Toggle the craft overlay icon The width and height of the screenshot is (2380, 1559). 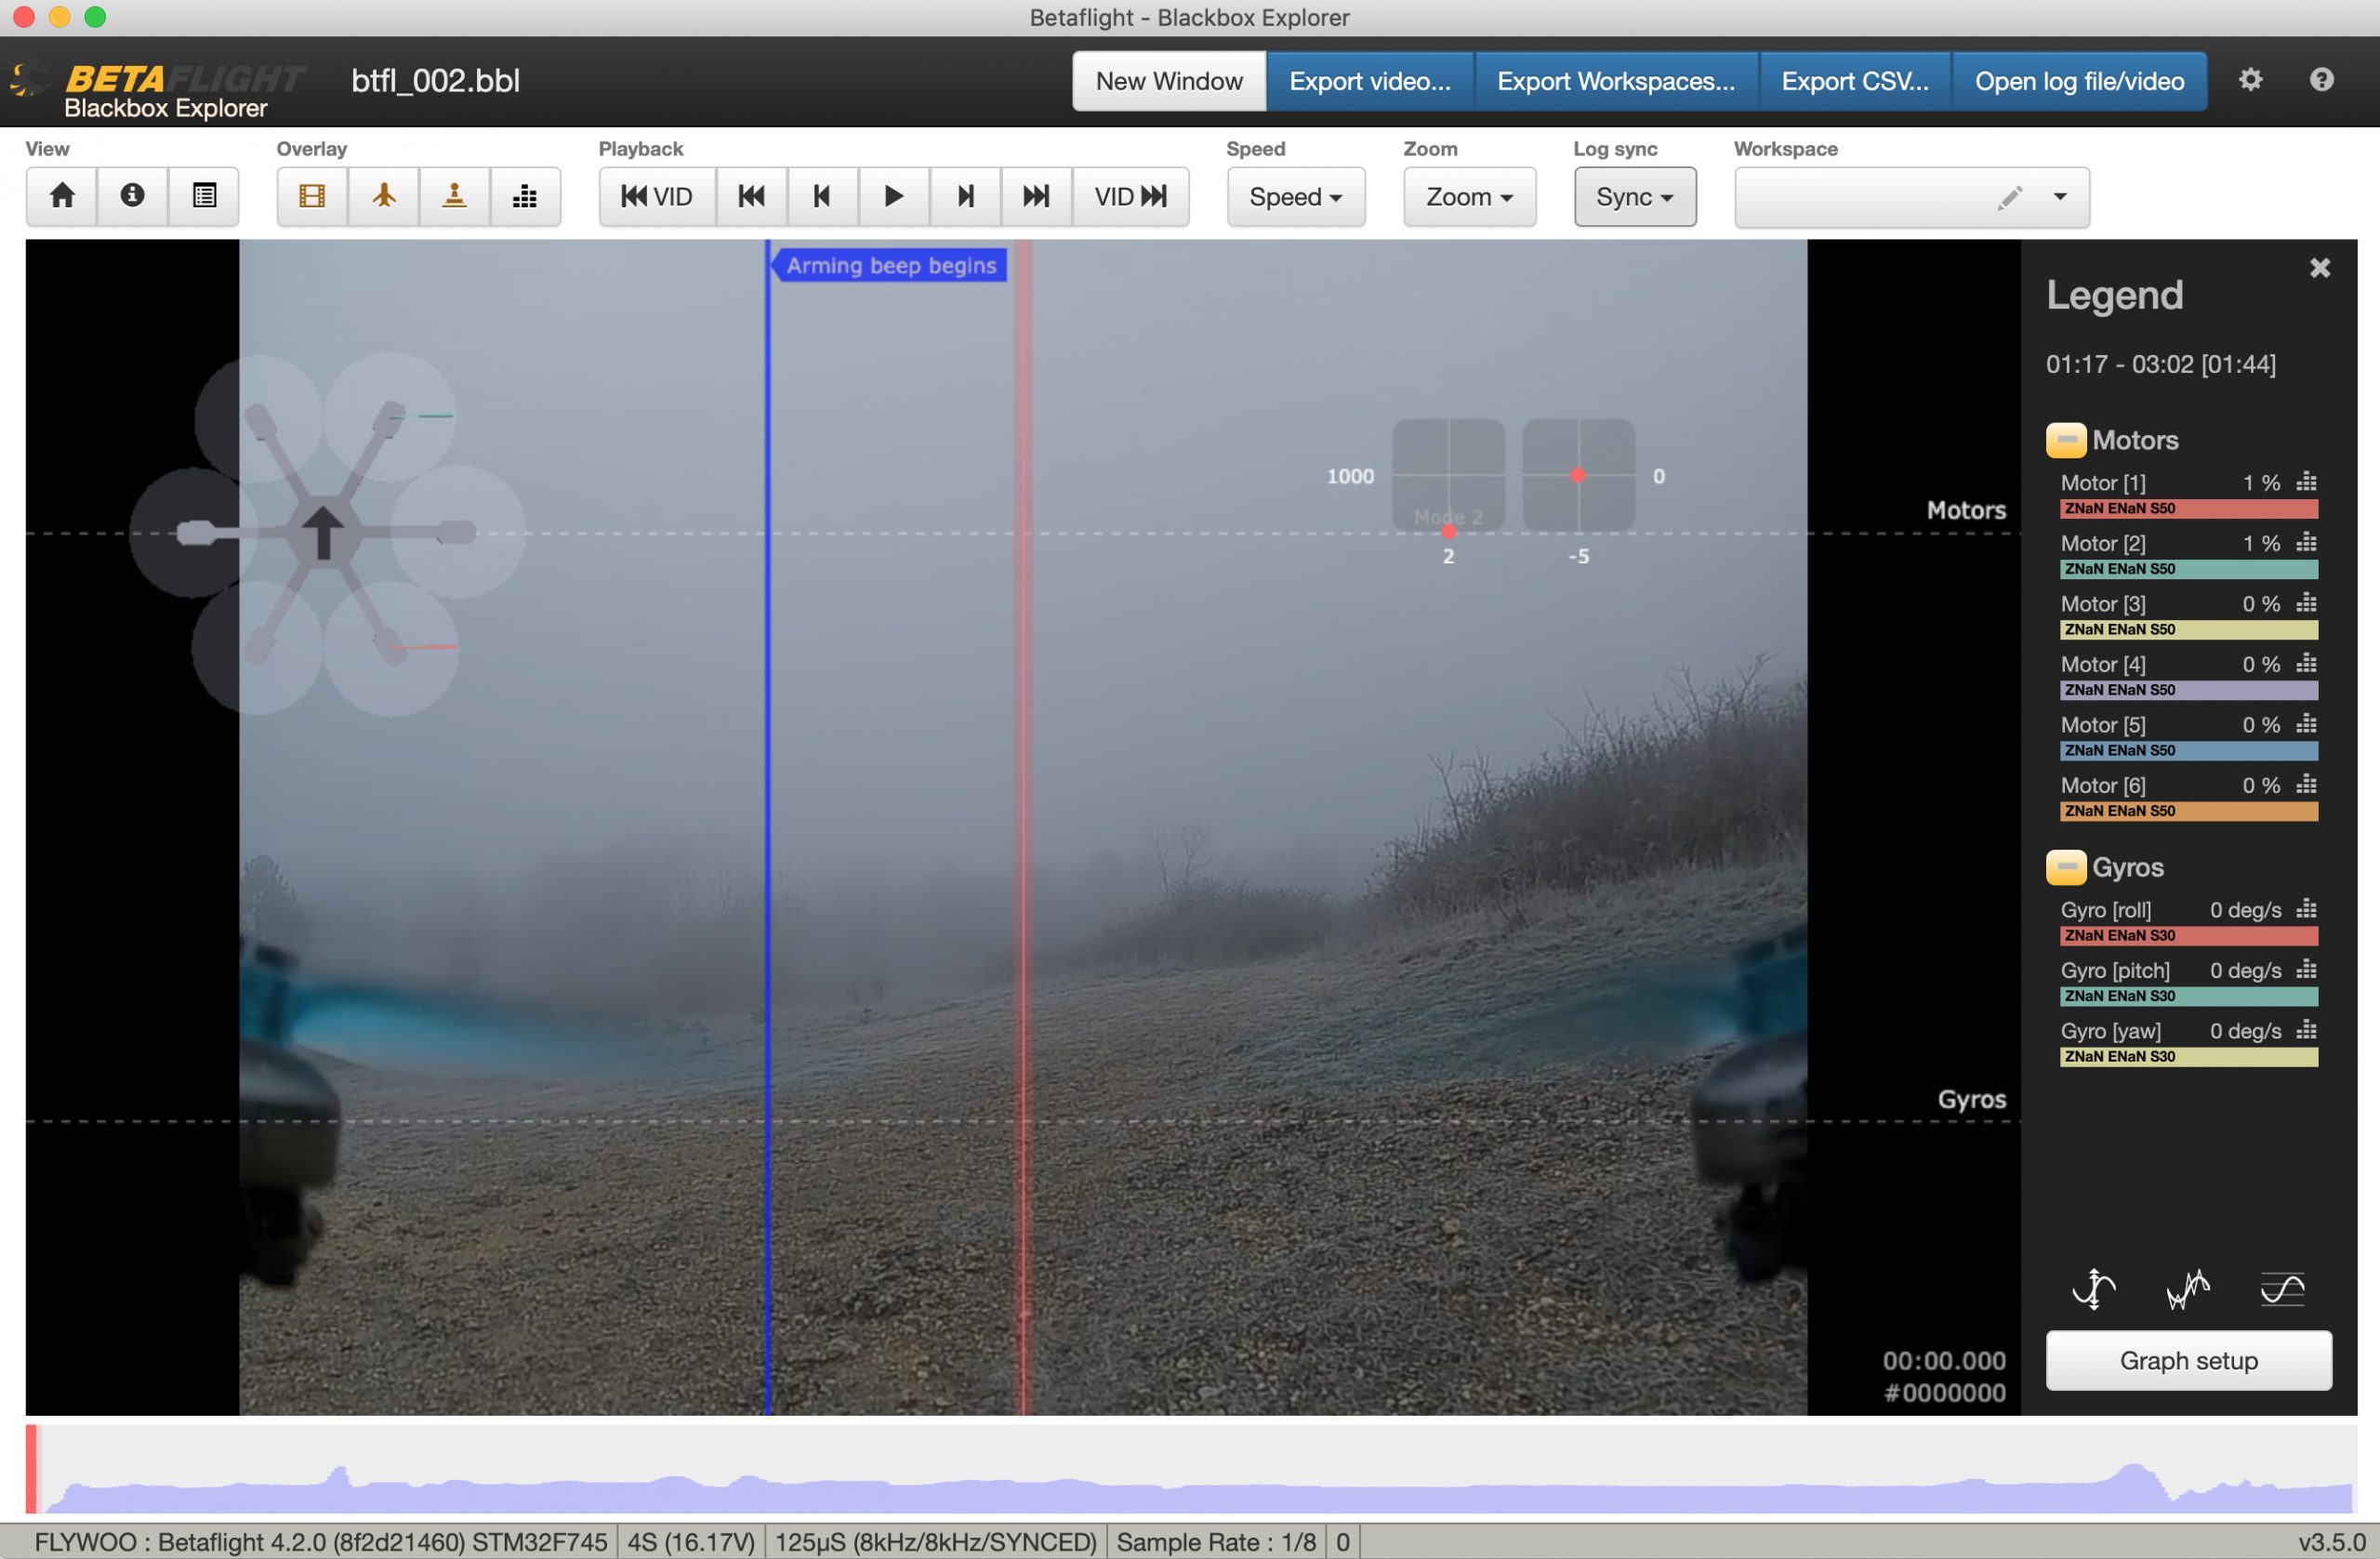(384, 196)
